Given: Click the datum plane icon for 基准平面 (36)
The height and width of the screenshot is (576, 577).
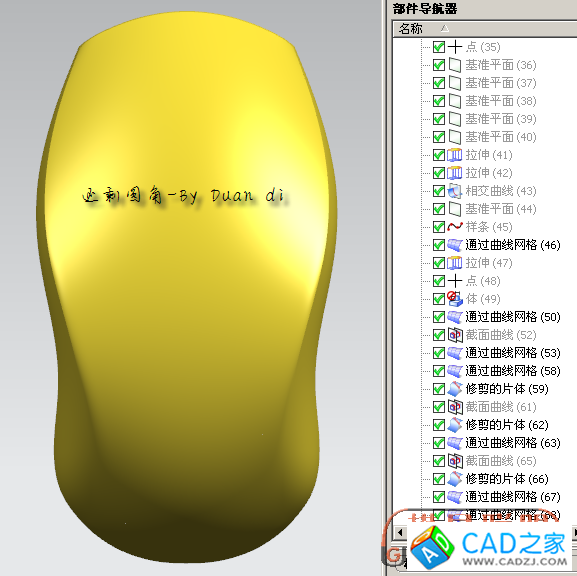Looking at the screenshot, I should coord(454,65).
